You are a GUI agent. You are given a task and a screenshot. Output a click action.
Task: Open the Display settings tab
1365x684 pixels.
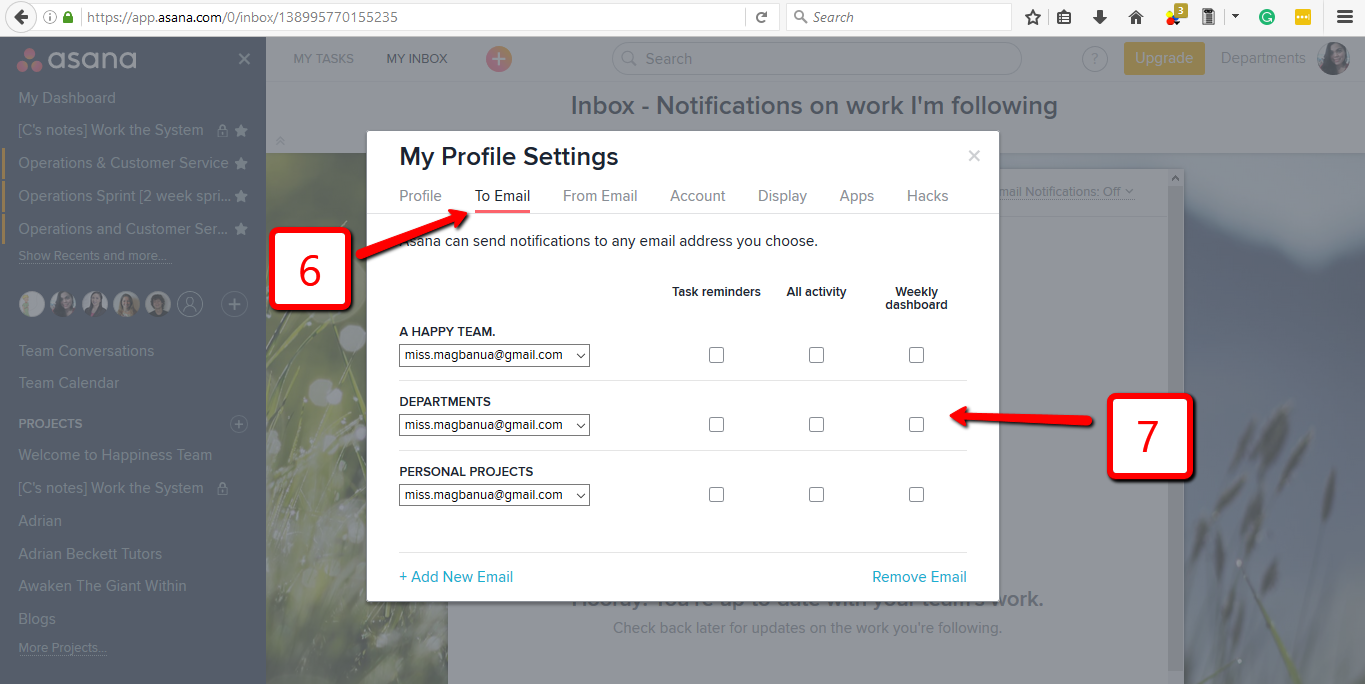(x=782, y=196)
